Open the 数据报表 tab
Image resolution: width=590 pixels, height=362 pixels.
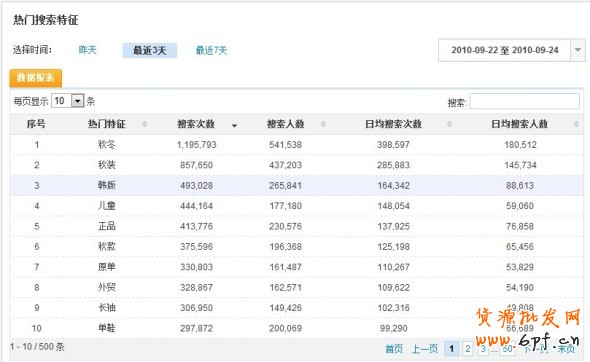36,78
